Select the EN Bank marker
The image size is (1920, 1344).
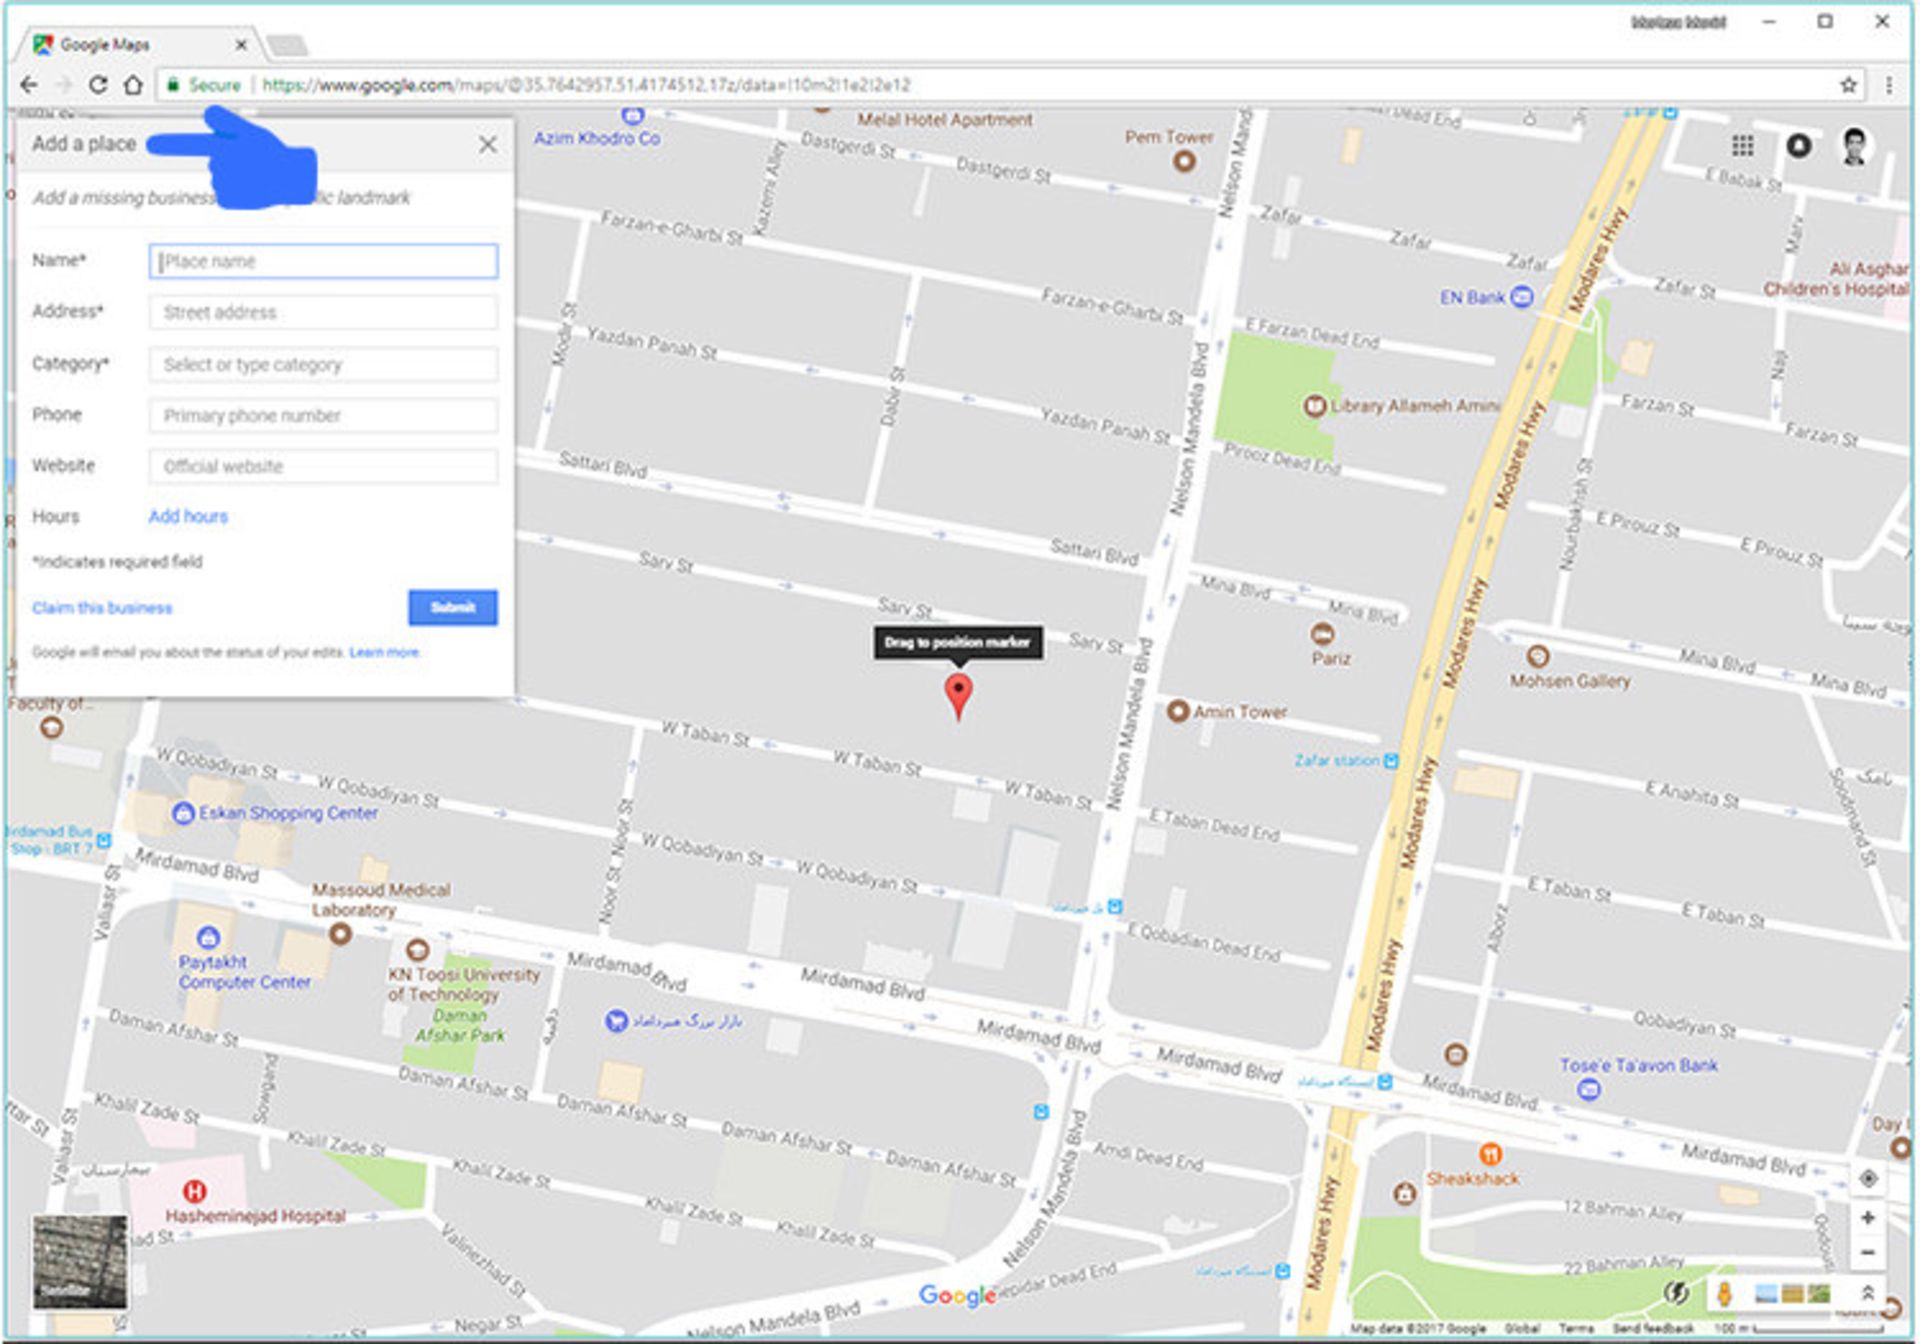pyautogui.click(x=1521, y=297)
